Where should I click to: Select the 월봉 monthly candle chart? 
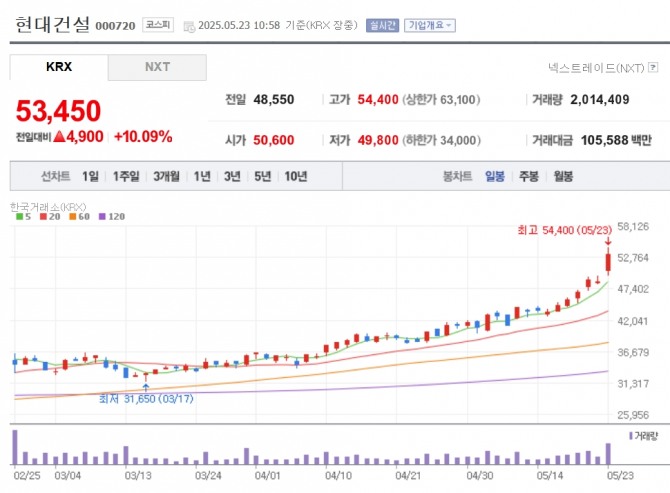pyautogui.click(x=562, y=176)
